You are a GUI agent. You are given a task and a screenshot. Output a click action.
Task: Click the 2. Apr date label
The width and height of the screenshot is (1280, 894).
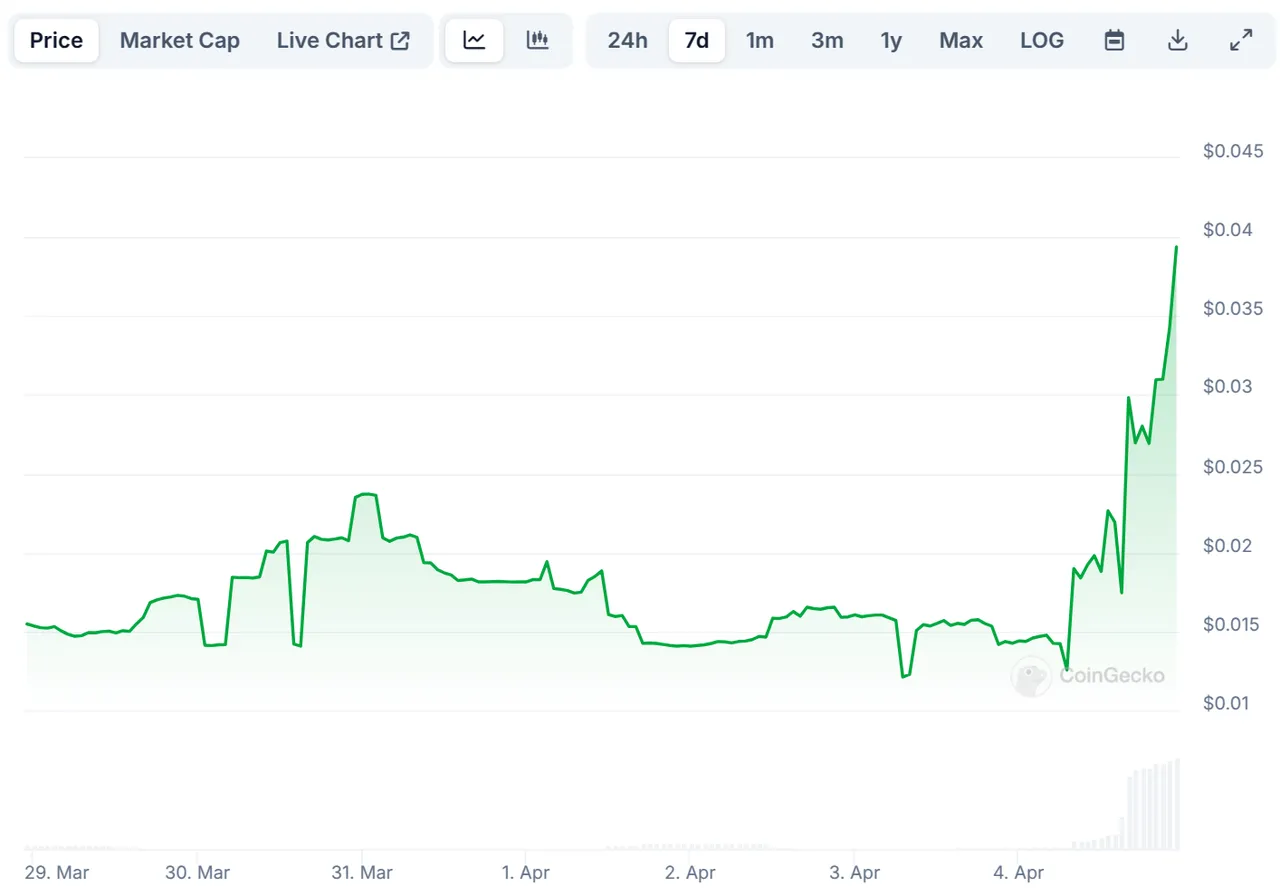click(690, 872)
